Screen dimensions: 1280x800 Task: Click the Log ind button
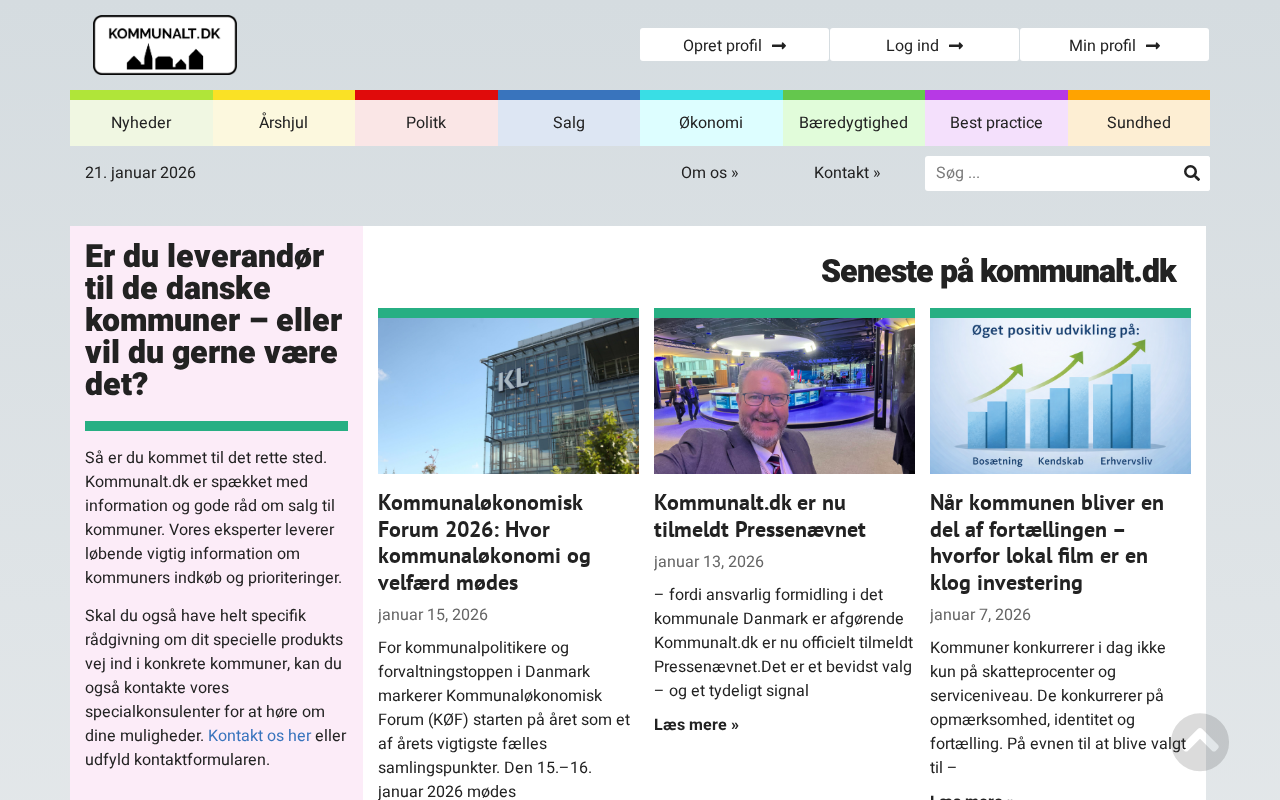click(x=924, y=45)
